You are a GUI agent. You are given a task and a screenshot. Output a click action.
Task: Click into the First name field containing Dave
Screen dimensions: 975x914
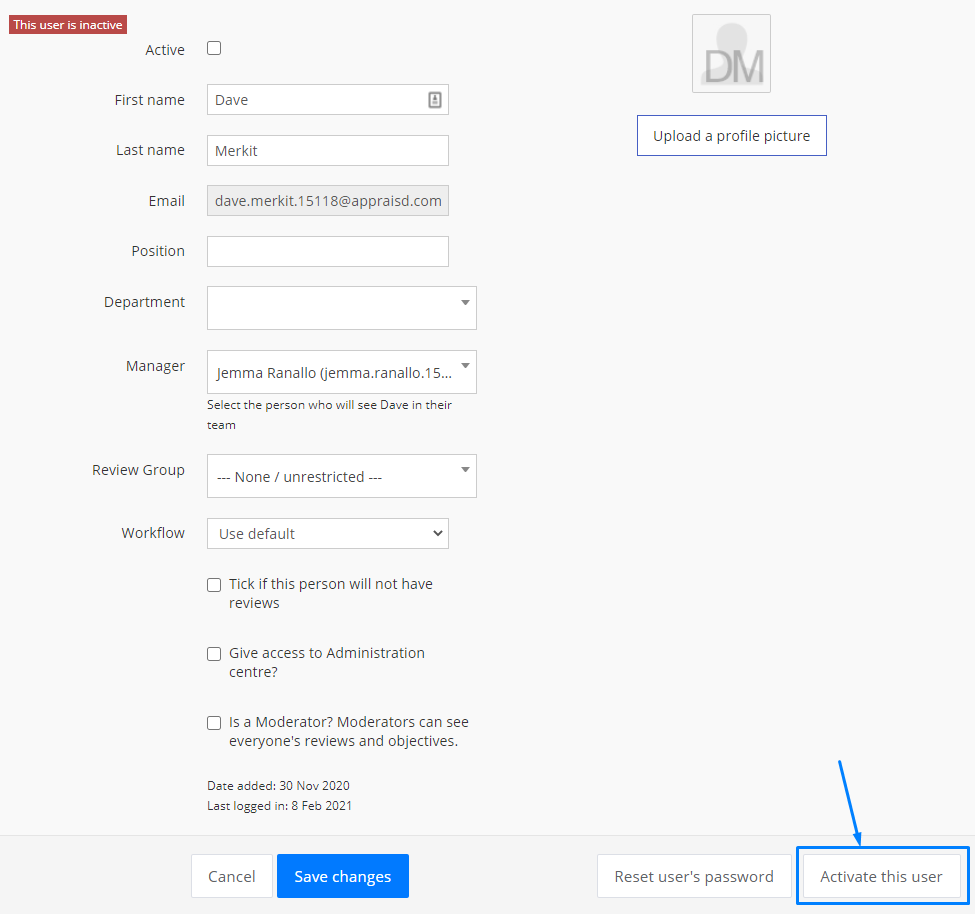tap(315, 100)
